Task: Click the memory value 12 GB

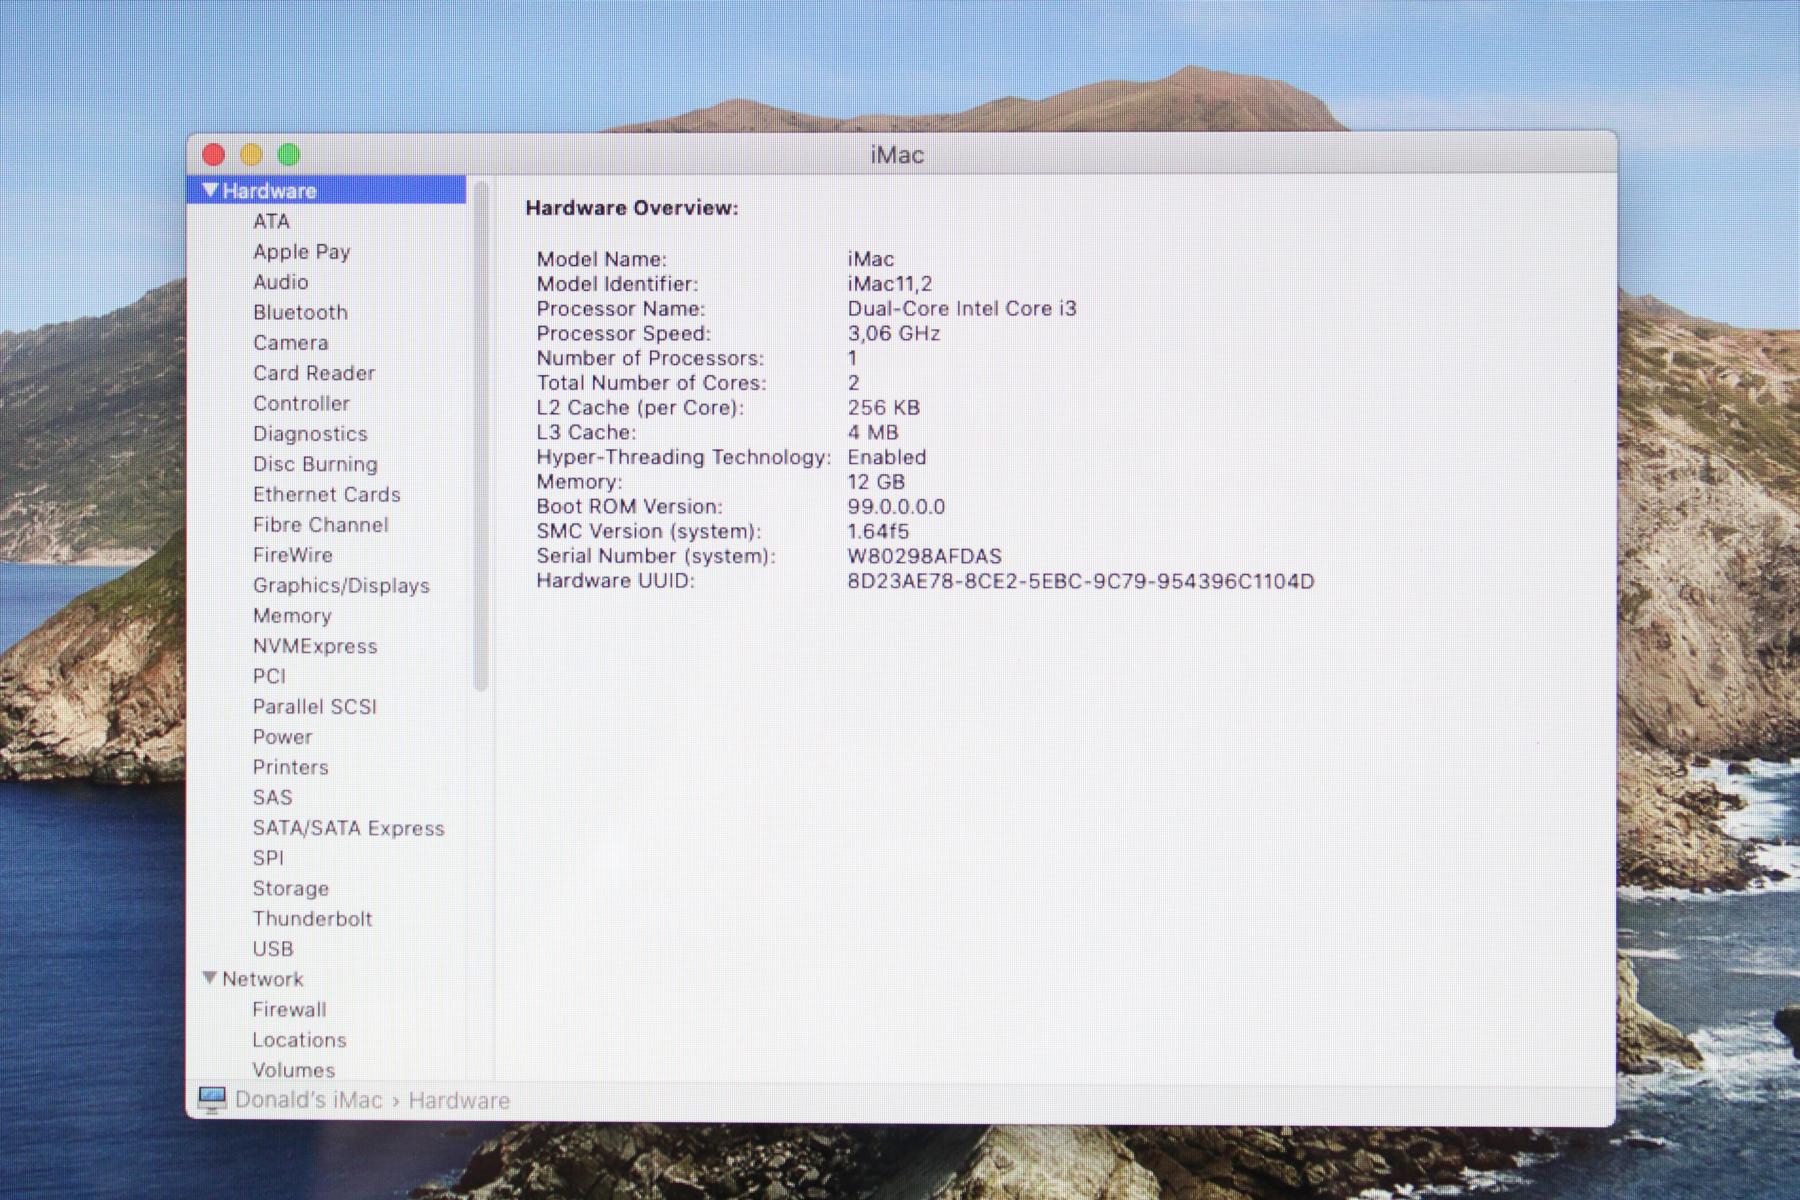Action: (876, 482)
